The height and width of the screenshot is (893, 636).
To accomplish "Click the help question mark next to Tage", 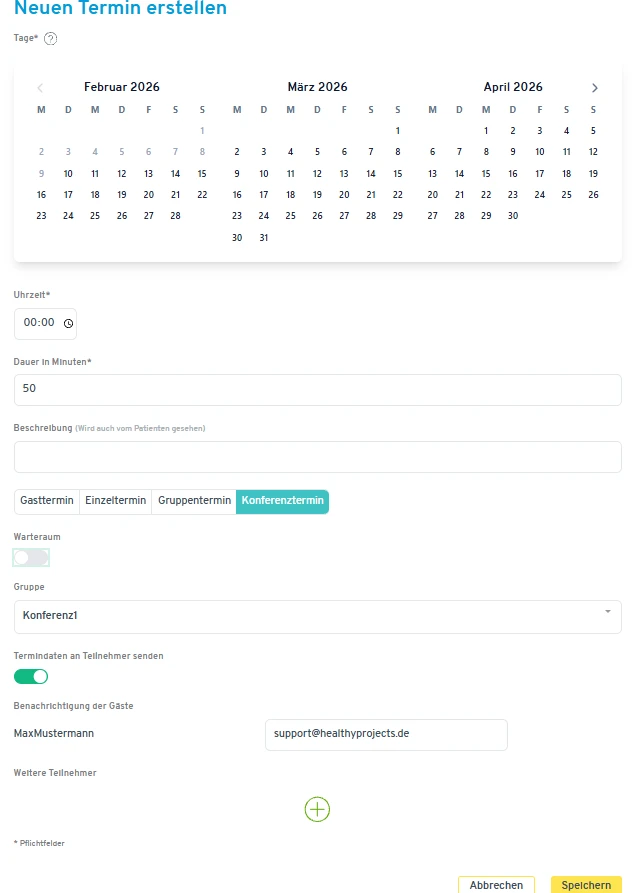I will click(x=51, y=39).
